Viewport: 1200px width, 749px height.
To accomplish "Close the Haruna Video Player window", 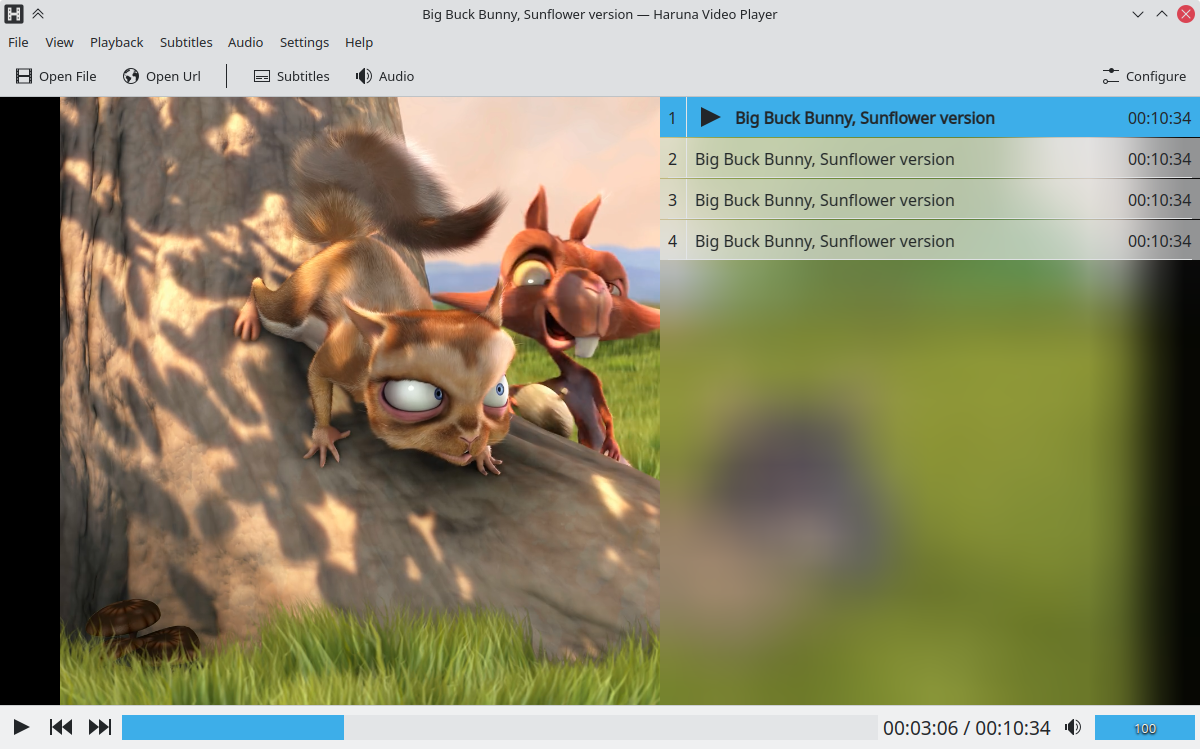I will click(1186, 14).
